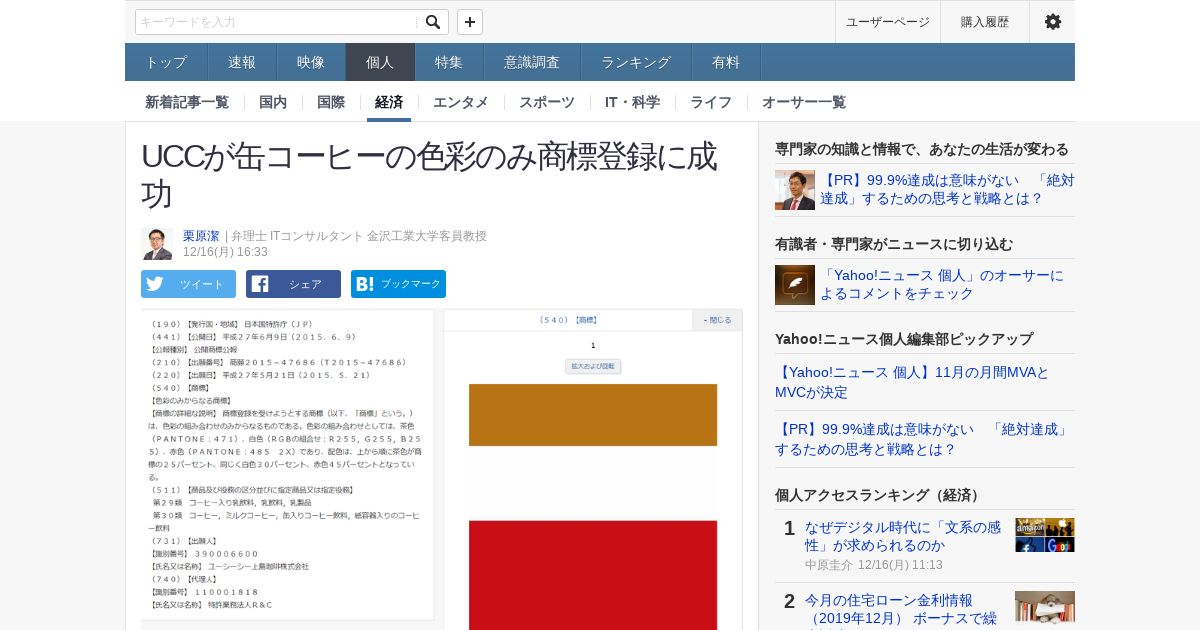The image size is (1200, 630).
Task: Select 国内 category
Action: coord(273,102)
